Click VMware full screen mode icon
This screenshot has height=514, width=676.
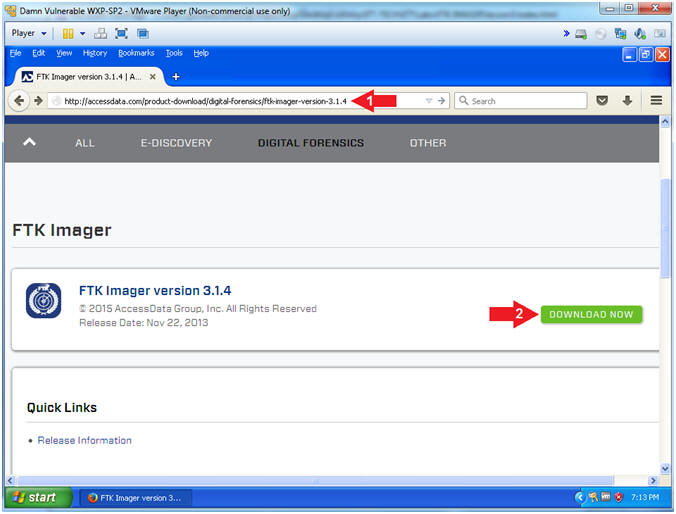click(121, 33)
